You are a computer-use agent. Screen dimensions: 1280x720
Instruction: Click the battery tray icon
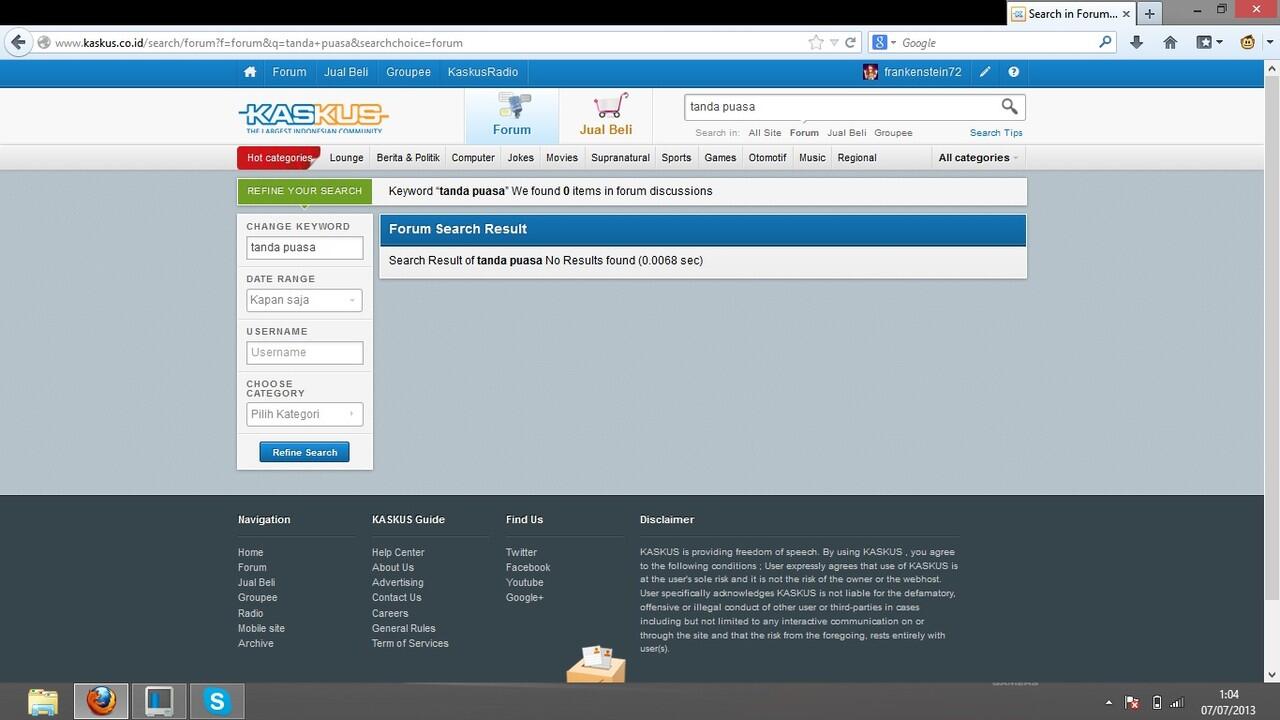pos(1157,702)
